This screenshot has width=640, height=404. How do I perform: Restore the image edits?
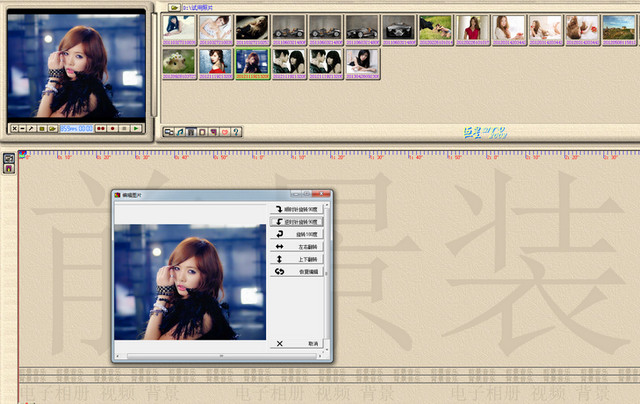tap(296, 271)
